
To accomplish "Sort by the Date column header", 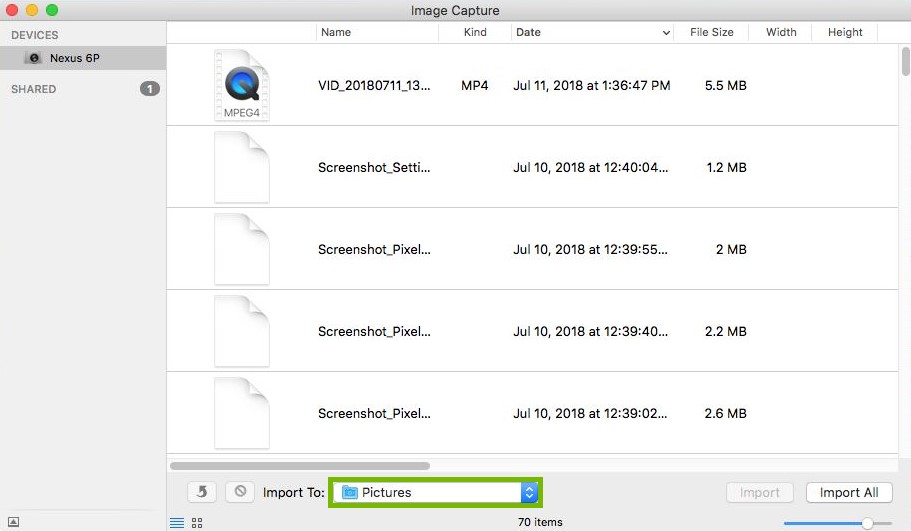I will (592, 33).
